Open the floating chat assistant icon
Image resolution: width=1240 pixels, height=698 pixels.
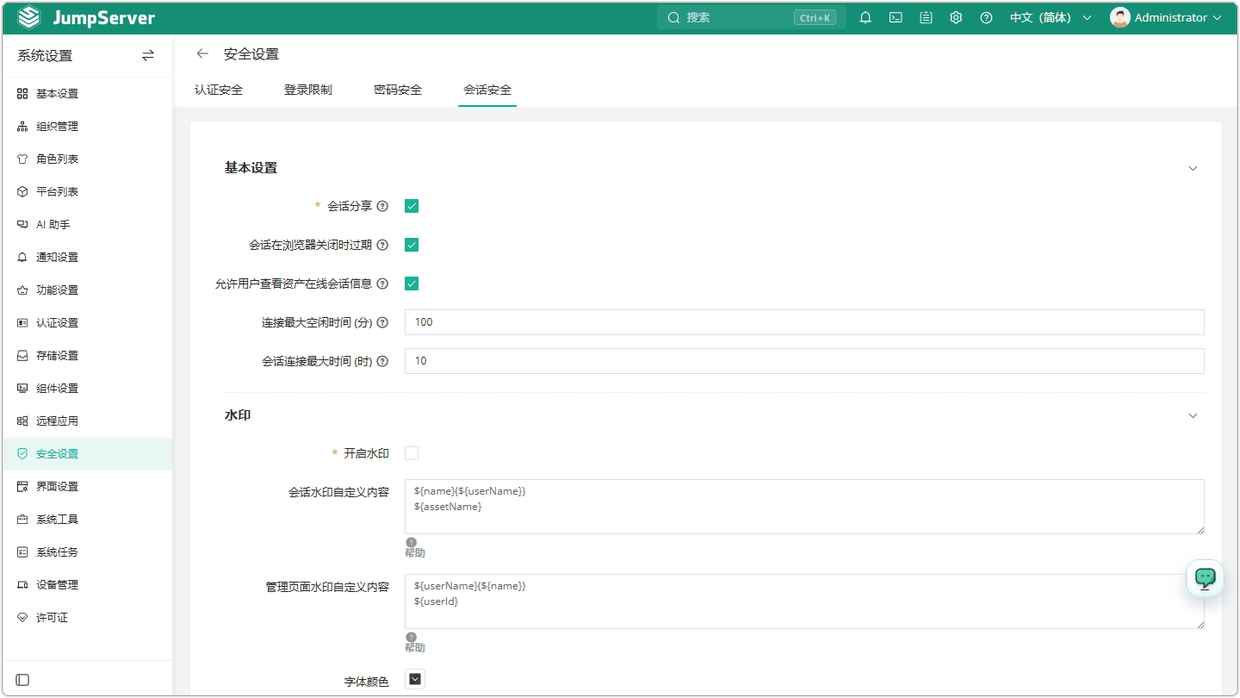click(x=1205, y=578)
